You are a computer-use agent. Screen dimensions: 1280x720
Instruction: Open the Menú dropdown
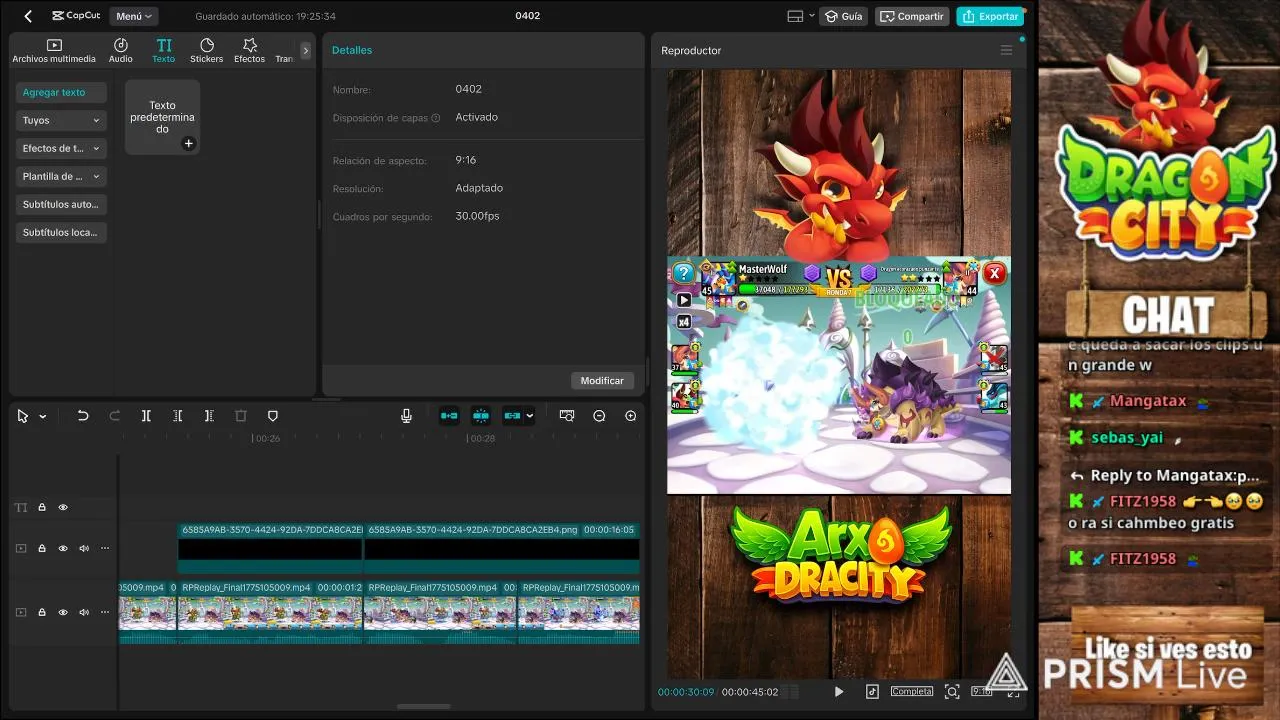tap(133, 16)
